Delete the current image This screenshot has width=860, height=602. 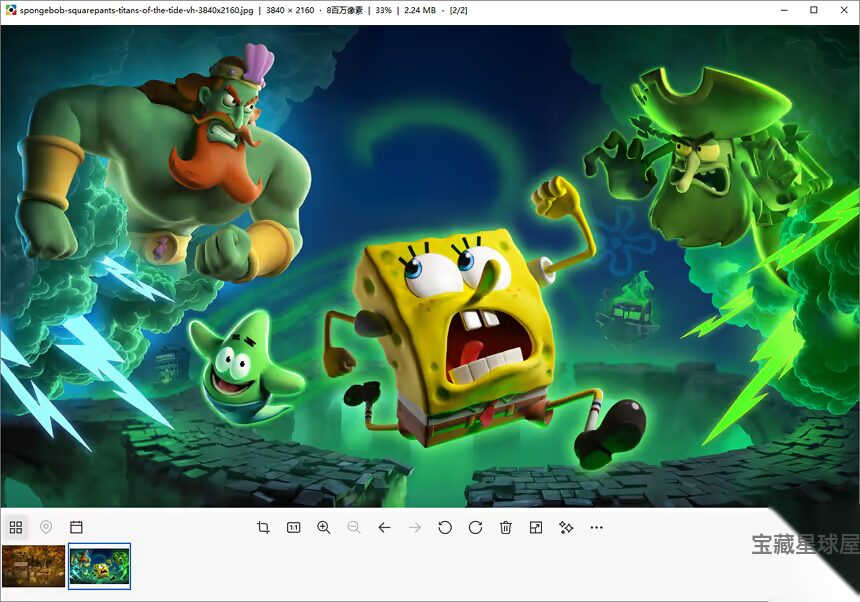click(x=506, y=527)
